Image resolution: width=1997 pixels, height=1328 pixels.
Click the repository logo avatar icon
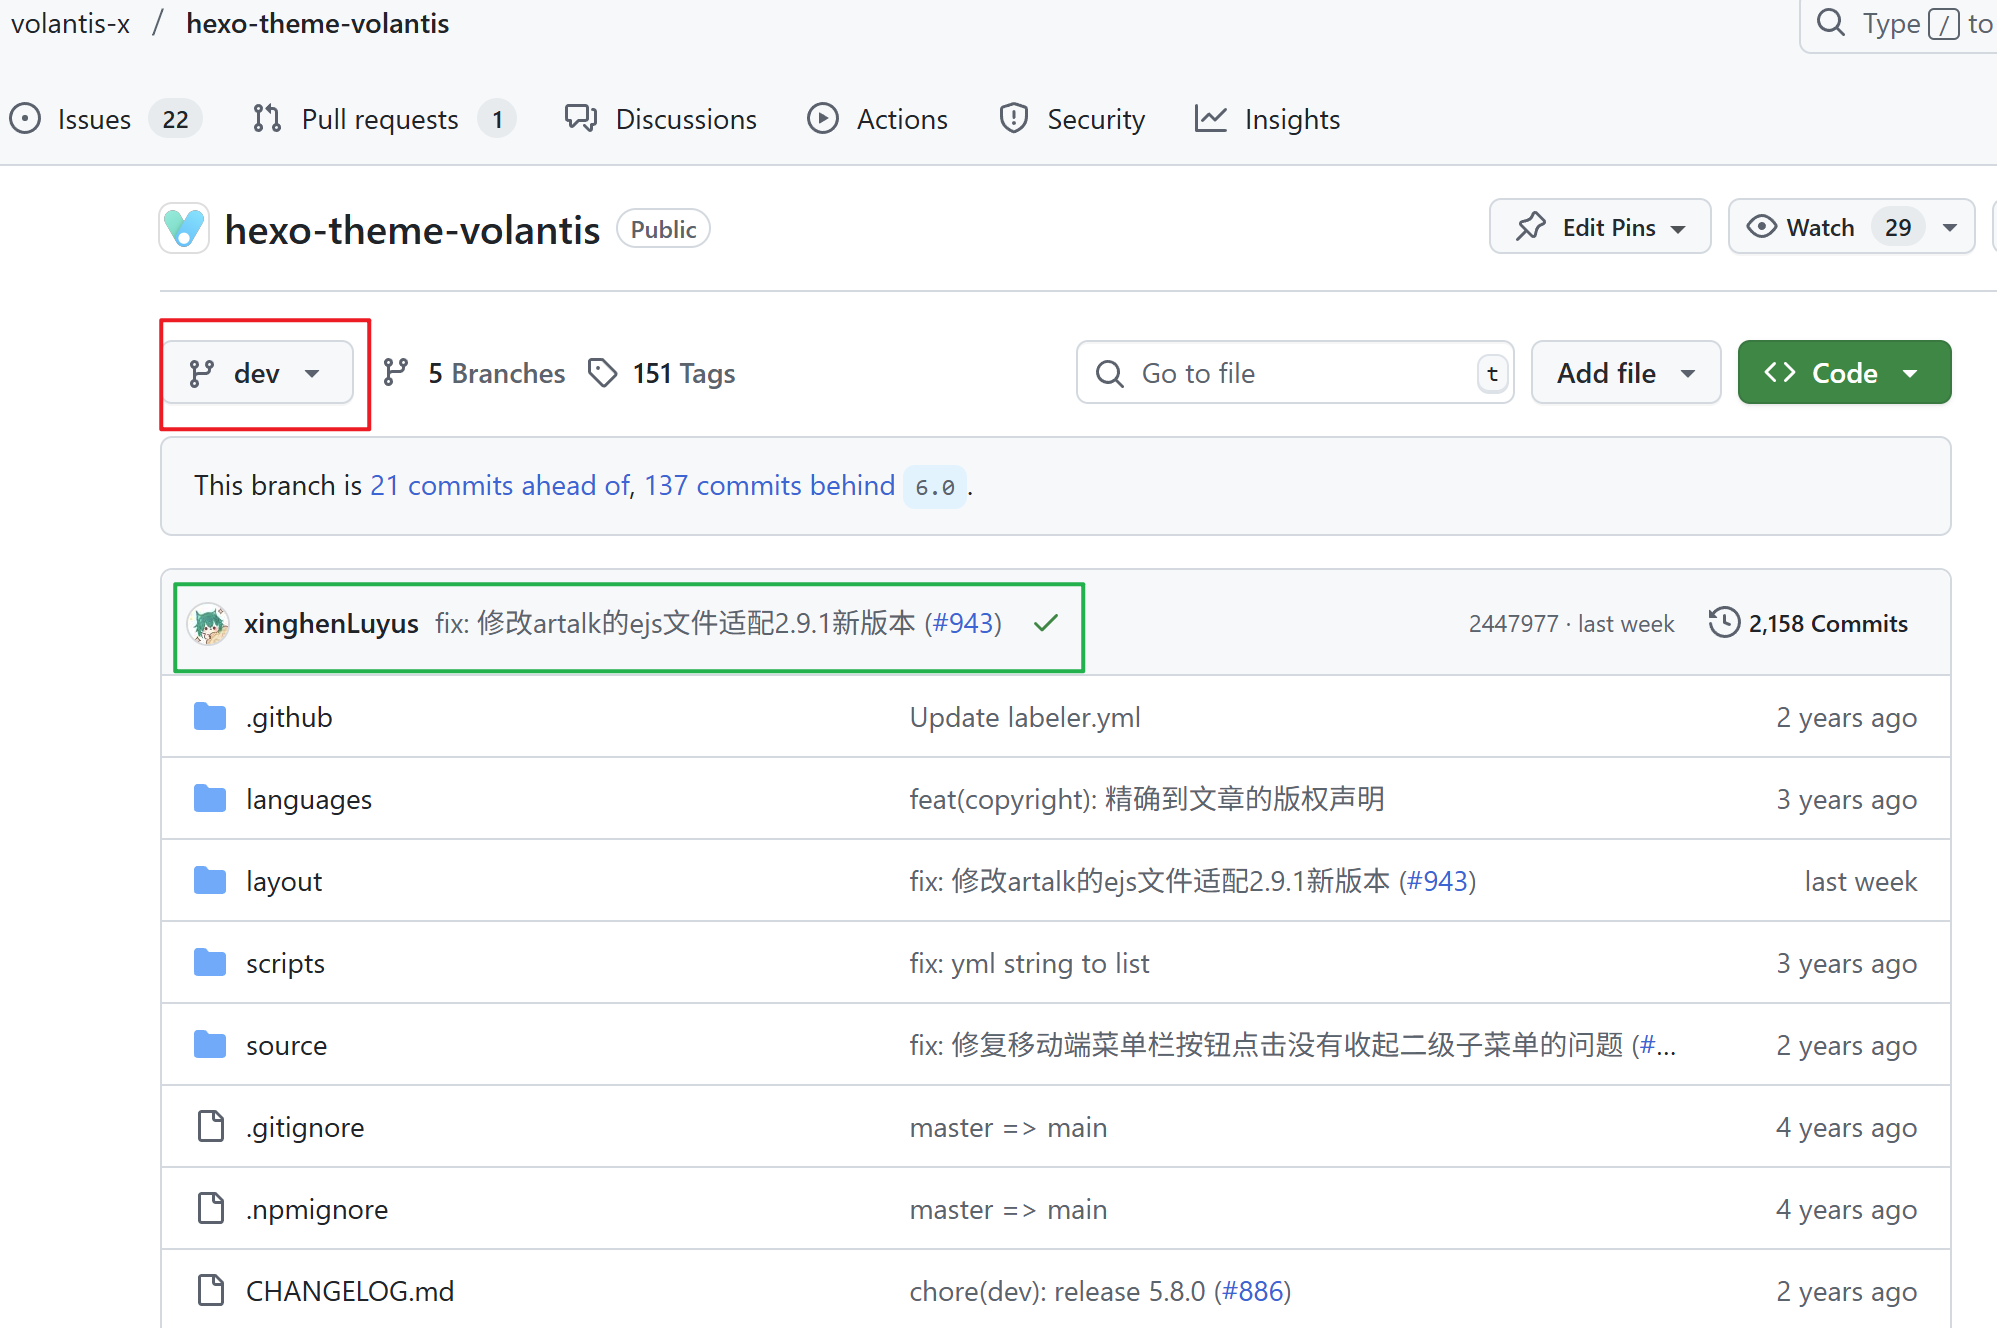click(x=184, y=229)
